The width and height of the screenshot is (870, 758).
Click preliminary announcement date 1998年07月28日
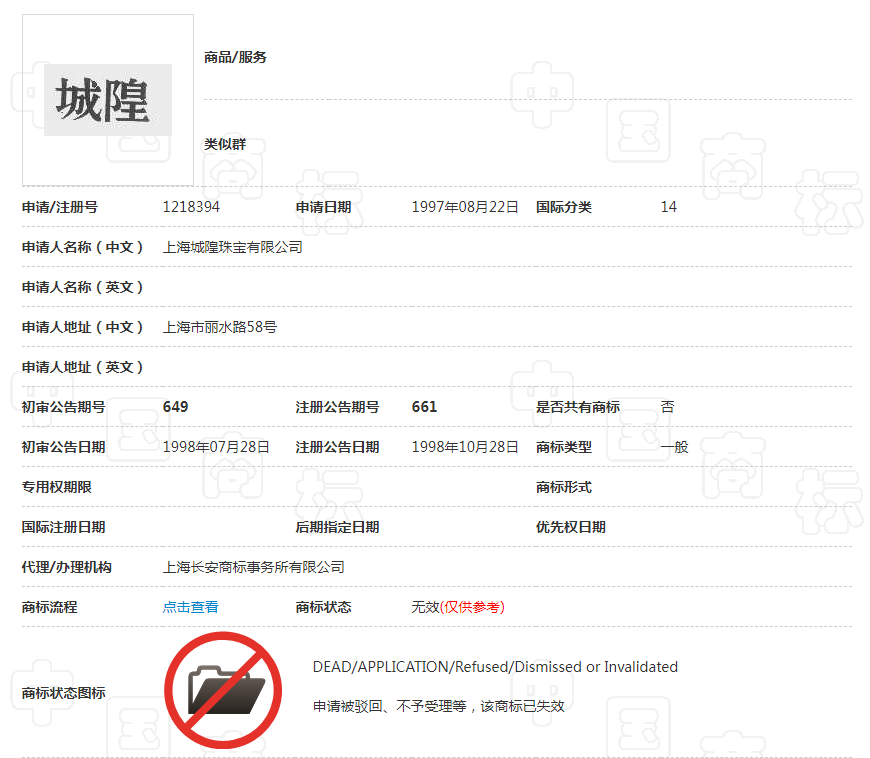[x=217, y=447]
